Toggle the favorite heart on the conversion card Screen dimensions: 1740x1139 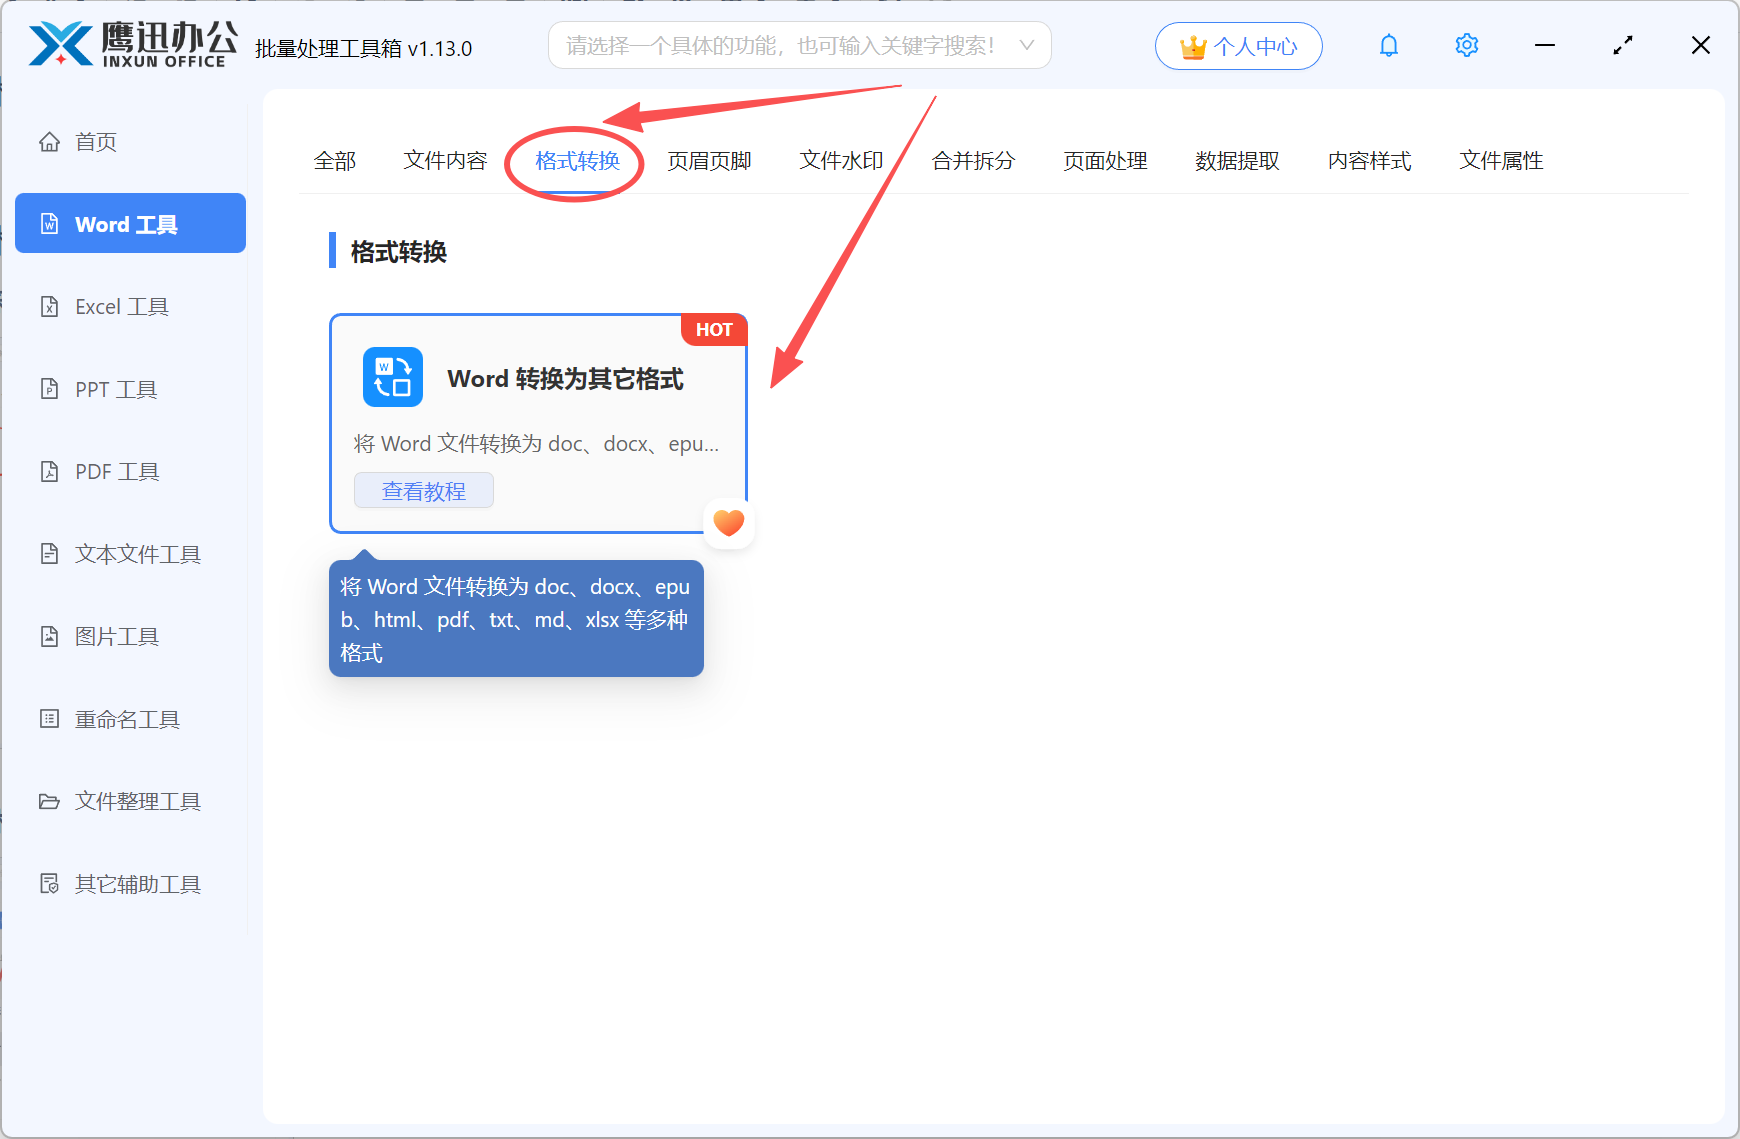tap(728, 522)
